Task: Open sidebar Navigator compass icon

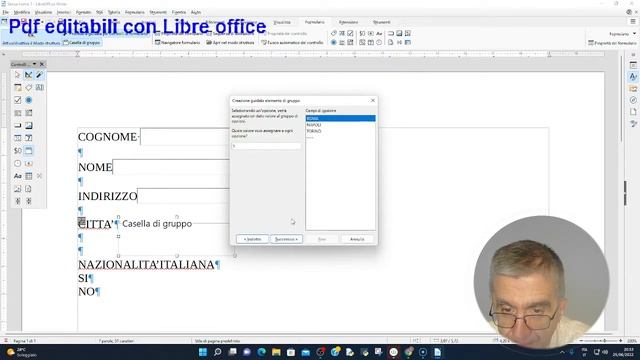Action: 633,100
